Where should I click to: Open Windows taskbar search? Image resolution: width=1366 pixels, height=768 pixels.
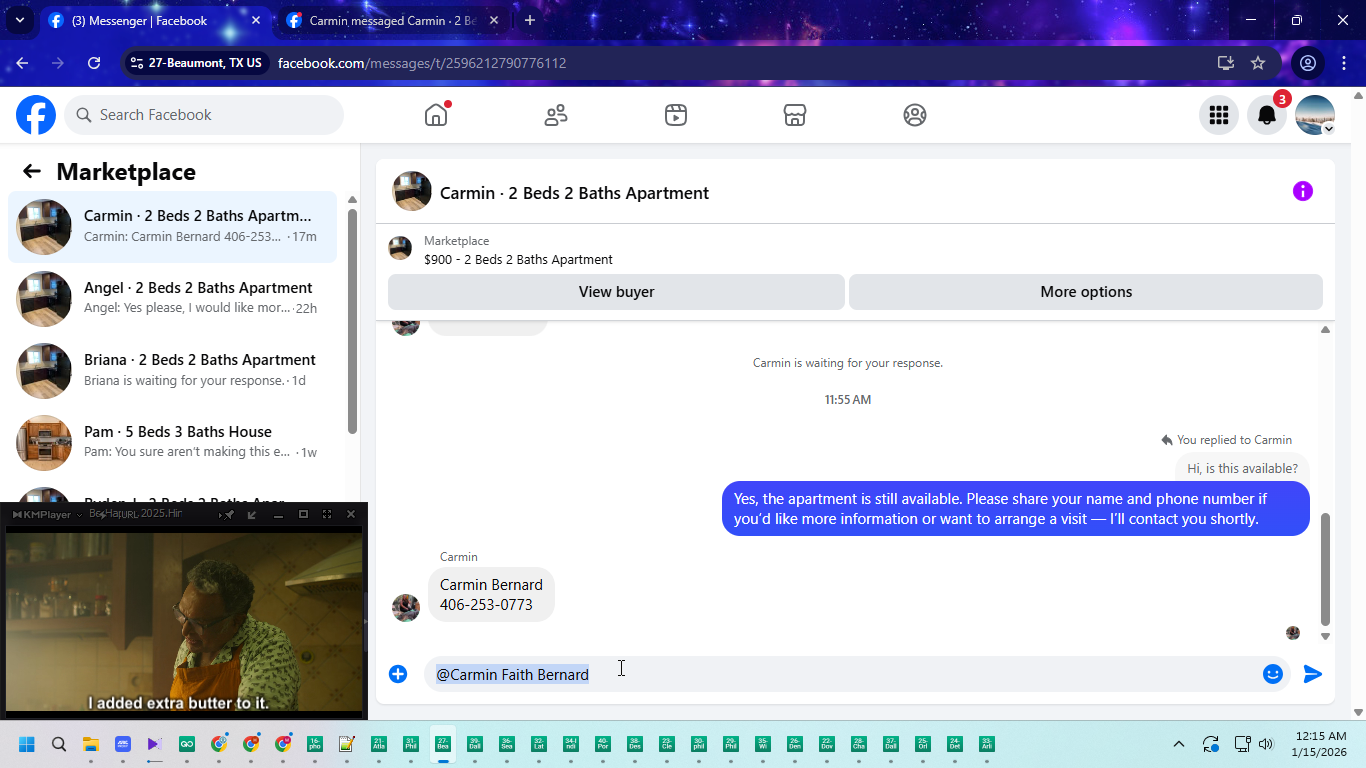[59, 744]
